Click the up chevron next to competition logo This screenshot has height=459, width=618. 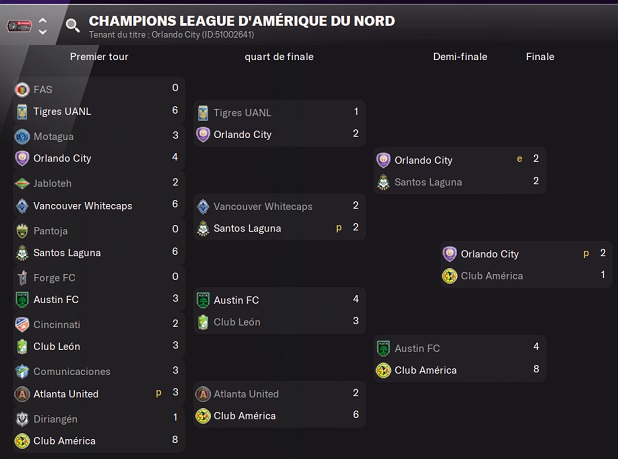(43, 19)
